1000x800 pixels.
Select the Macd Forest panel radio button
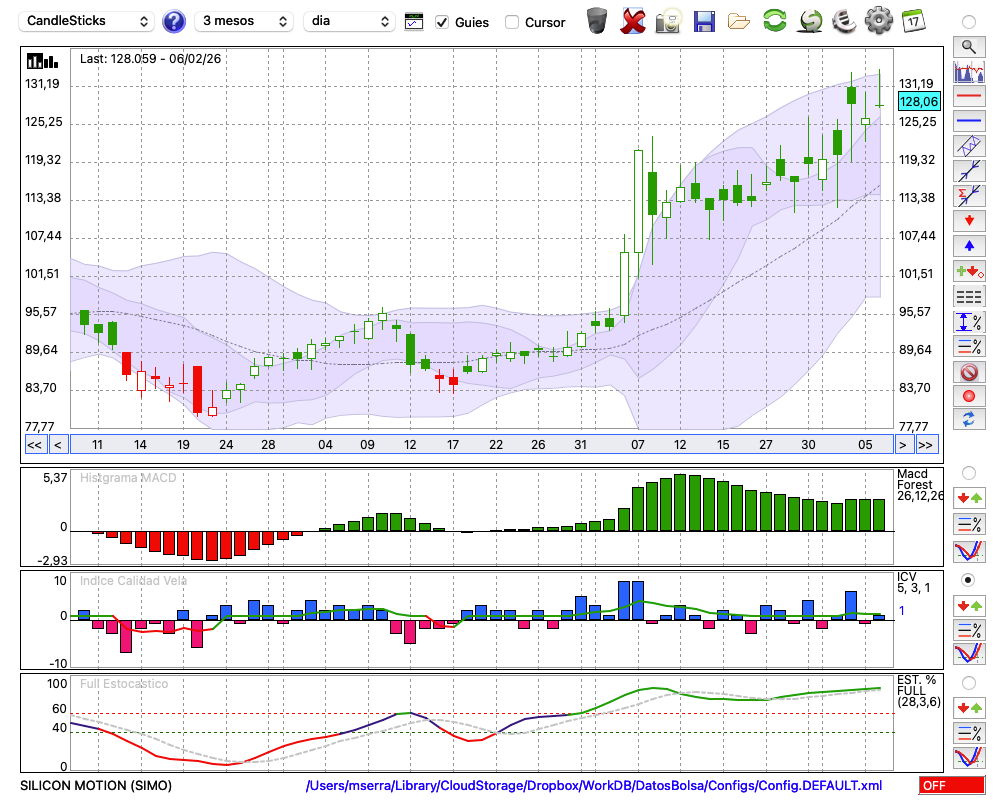tap(968, 472)
